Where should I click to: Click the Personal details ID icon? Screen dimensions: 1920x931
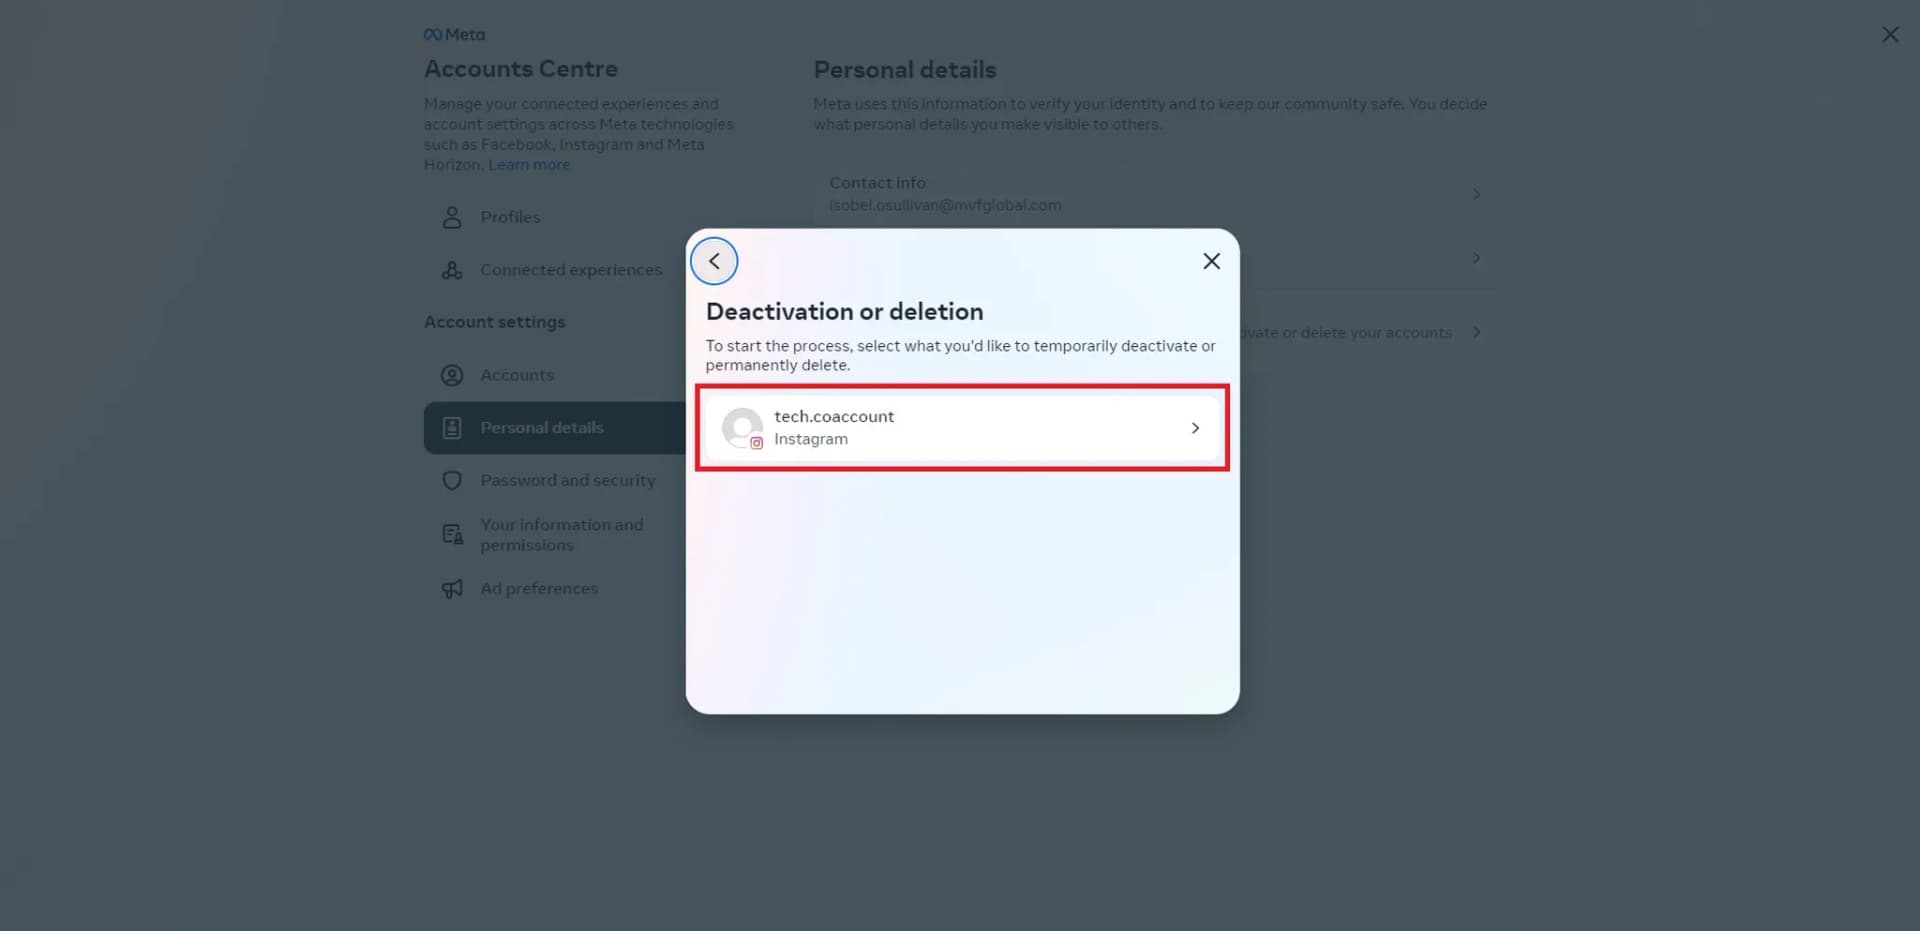pyautogui.click(x=452, y=428)
